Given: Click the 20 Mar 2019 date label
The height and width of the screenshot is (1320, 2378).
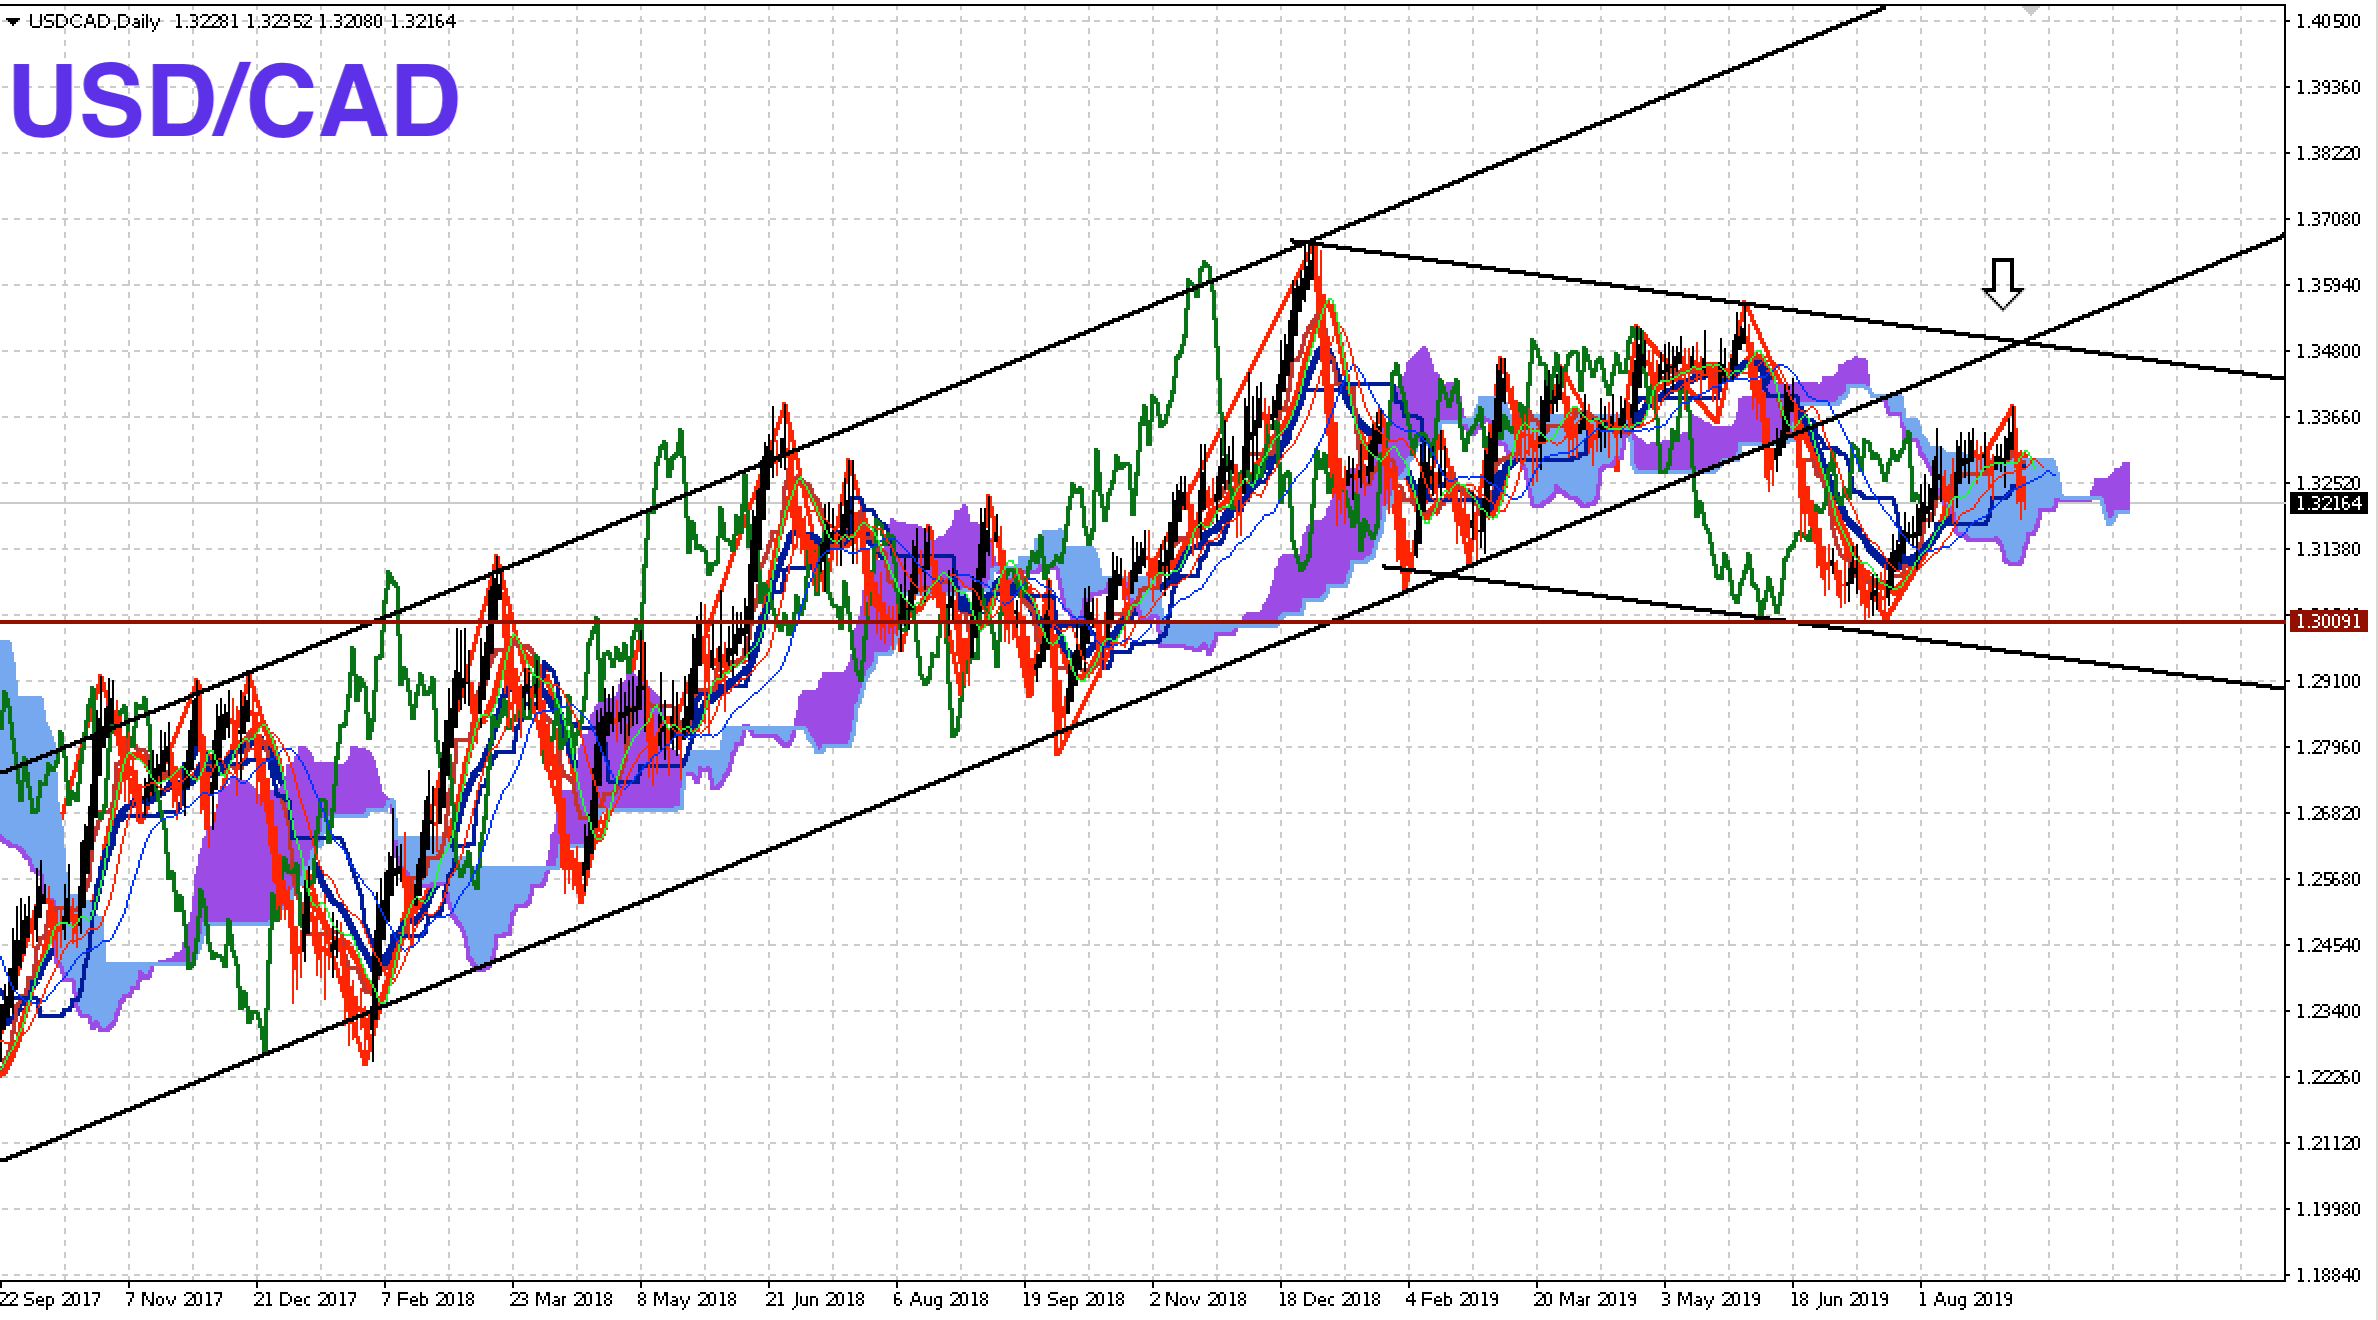Looking at the screenshot, I should [x=1585, y=1300].
